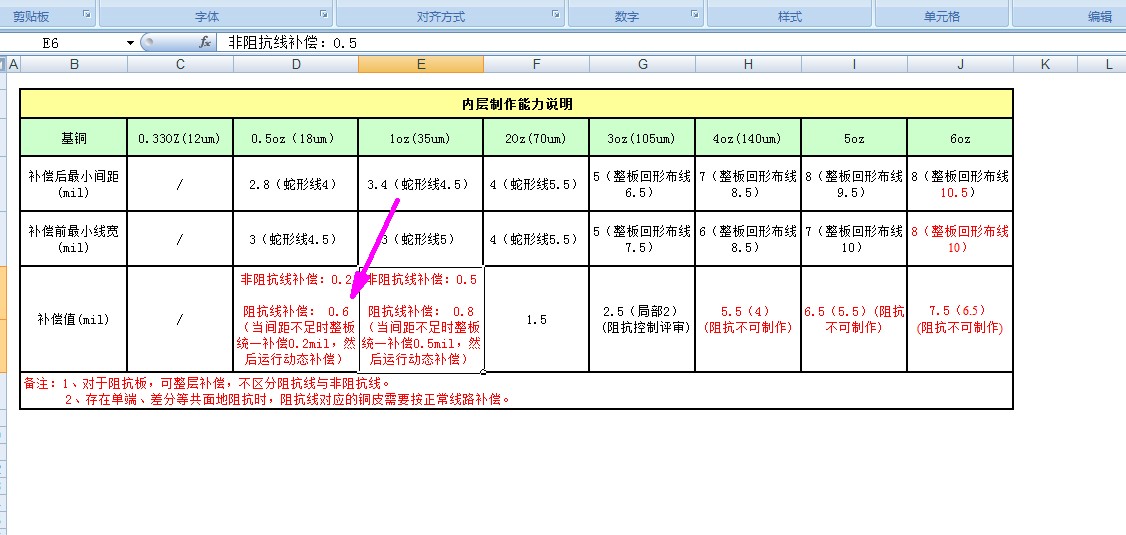
Task: Select the highlighted column E header
Action: point(421,65)
